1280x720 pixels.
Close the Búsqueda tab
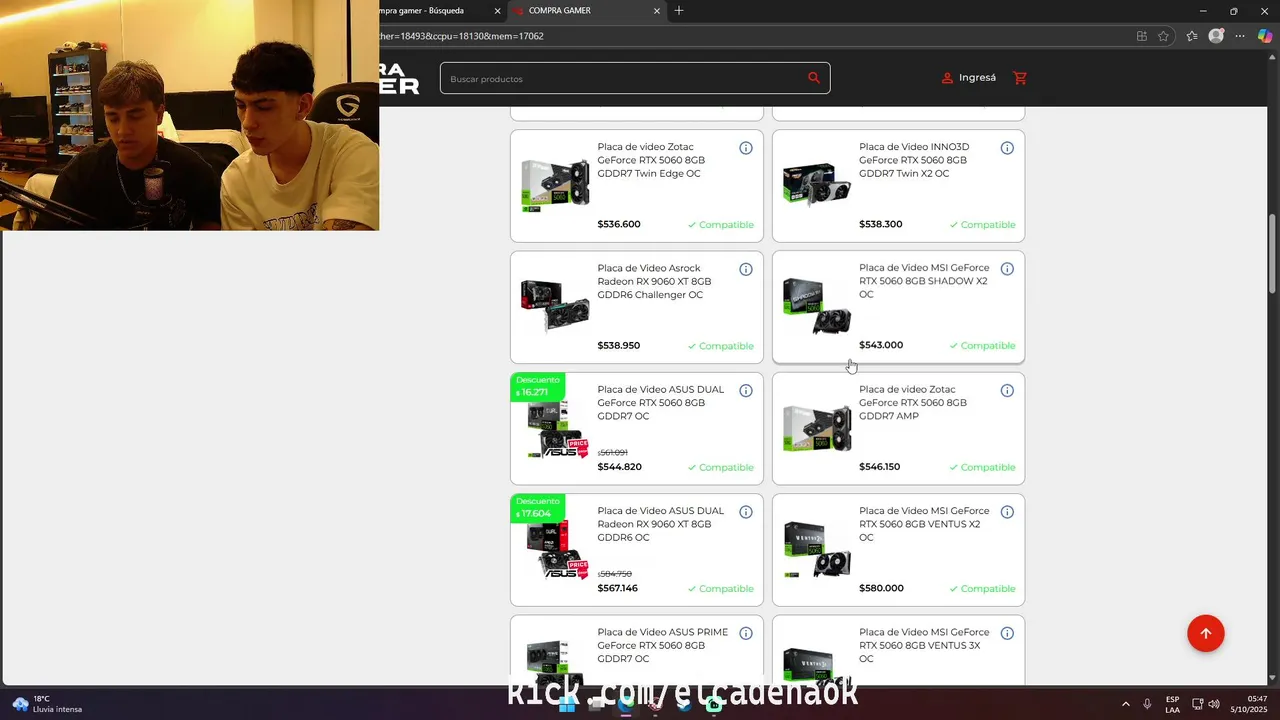pyautogui.click(x=497, y=11)
